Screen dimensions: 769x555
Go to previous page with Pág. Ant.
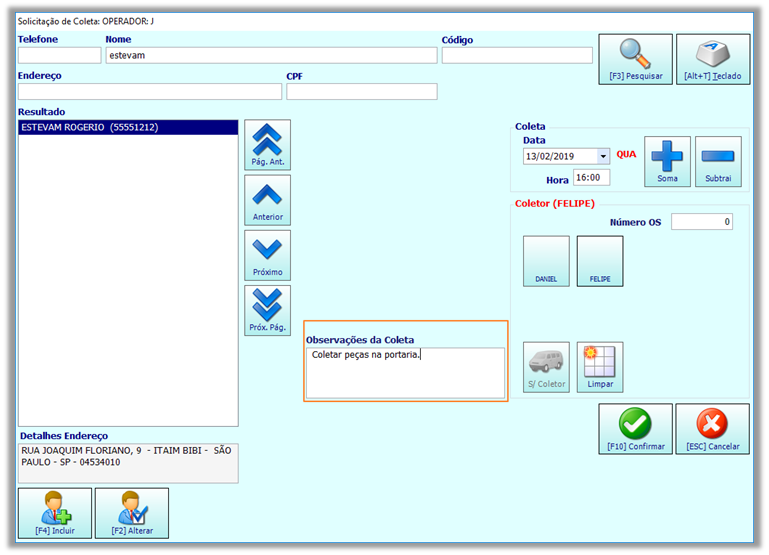coord(267,145)
